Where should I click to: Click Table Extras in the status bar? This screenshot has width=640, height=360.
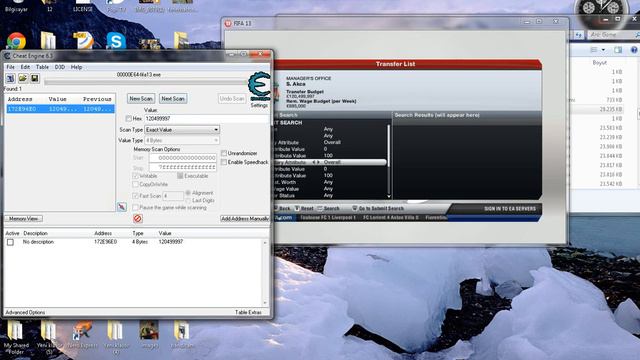pyautogui.click(x=248, y=312)
